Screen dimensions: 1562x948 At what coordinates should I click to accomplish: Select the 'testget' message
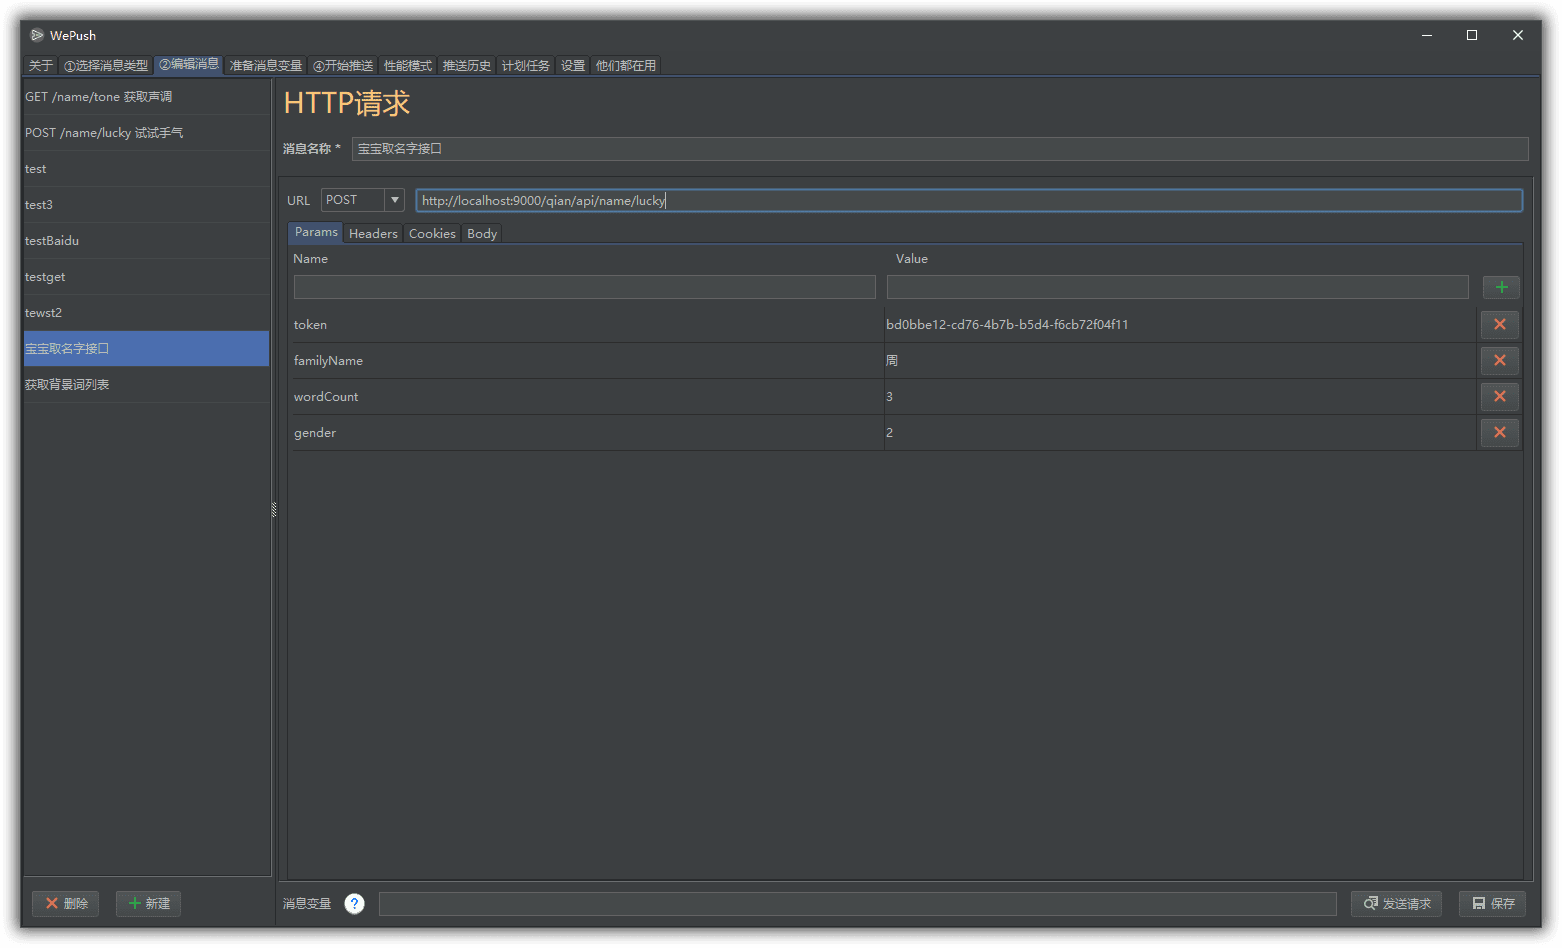click(146, 277)
